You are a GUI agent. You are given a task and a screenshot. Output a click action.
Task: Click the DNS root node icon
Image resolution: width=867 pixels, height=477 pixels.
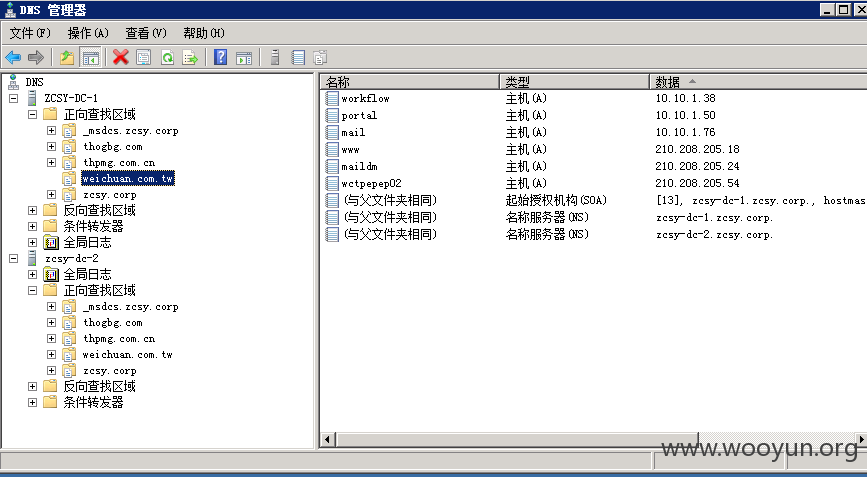(x=13, y=82)
